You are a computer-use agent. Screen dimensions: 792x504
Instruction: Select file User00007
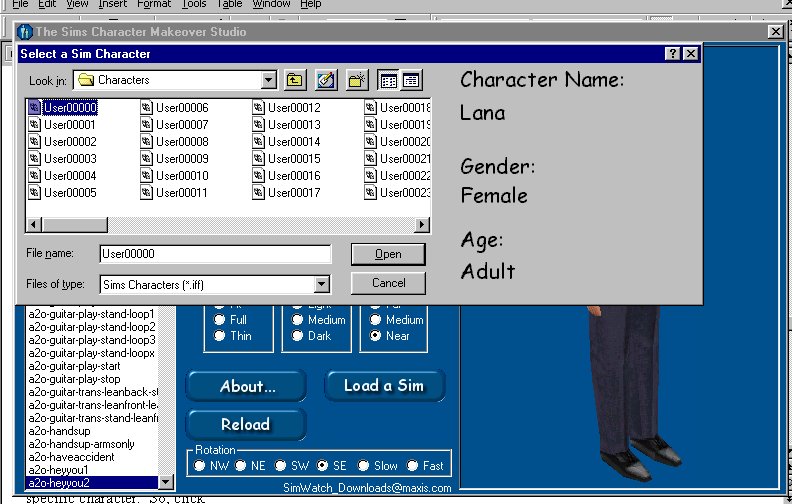click(174, 125)
